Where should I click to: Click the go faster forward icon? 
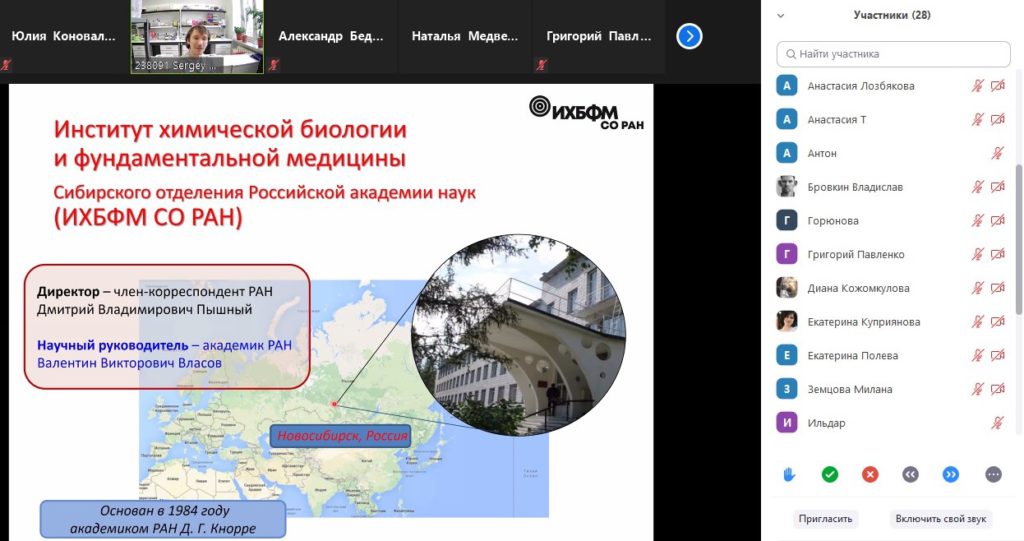(x=951, y=474)
